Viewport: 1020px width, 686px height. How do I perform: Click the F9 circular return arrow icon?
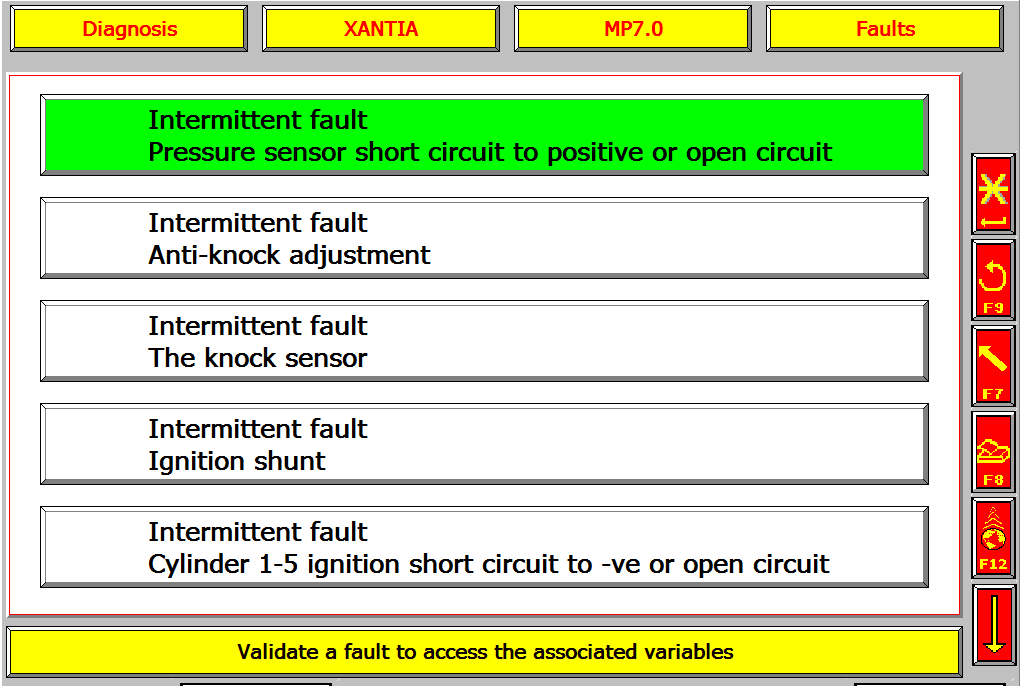(x=993, y=280)
